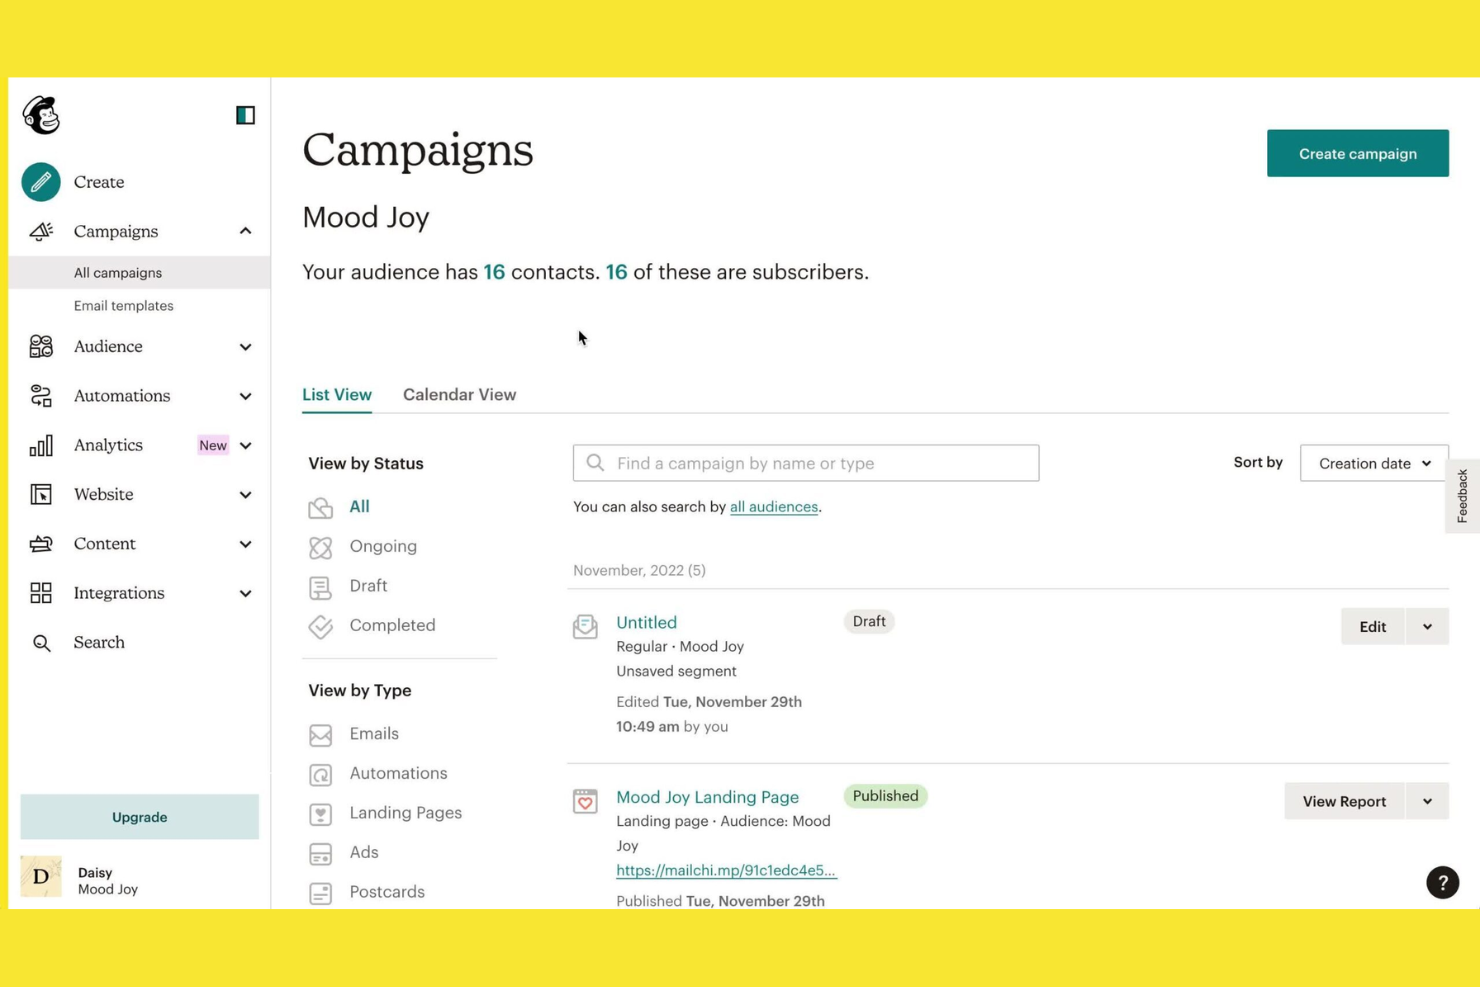Open the mailchi.mp landing page URL
The width and height of the screenshot is (1480, 987).
[726, 870]
